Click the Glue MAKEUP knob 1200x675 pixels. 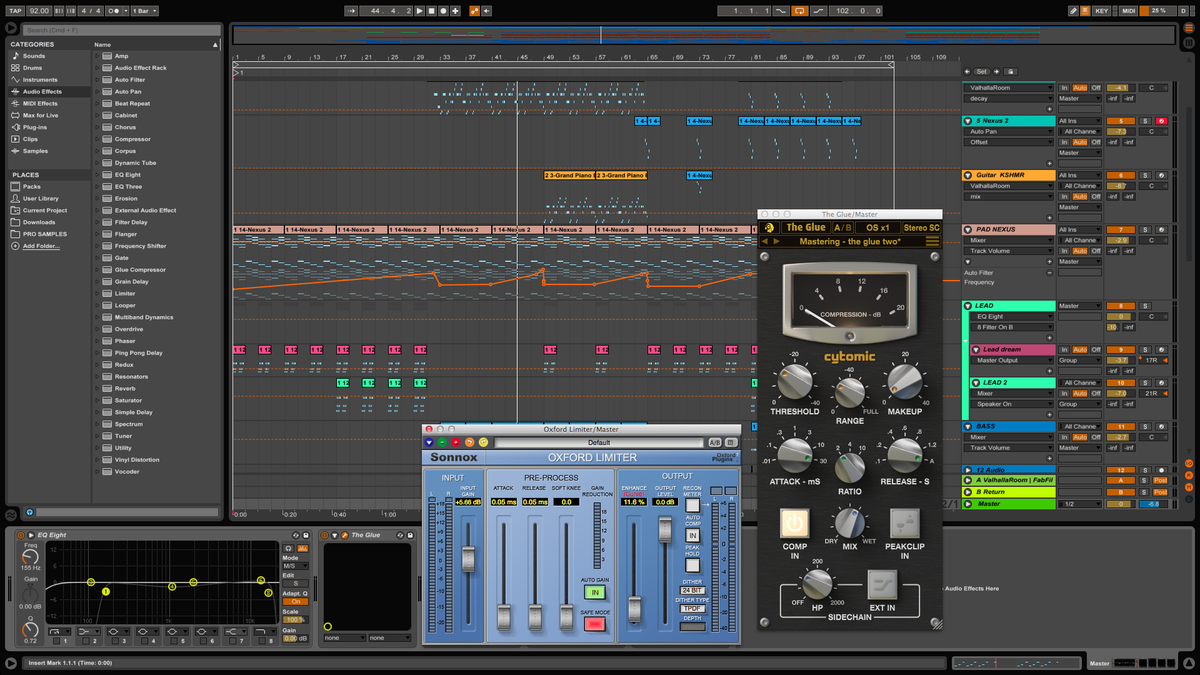coord(904,380)
